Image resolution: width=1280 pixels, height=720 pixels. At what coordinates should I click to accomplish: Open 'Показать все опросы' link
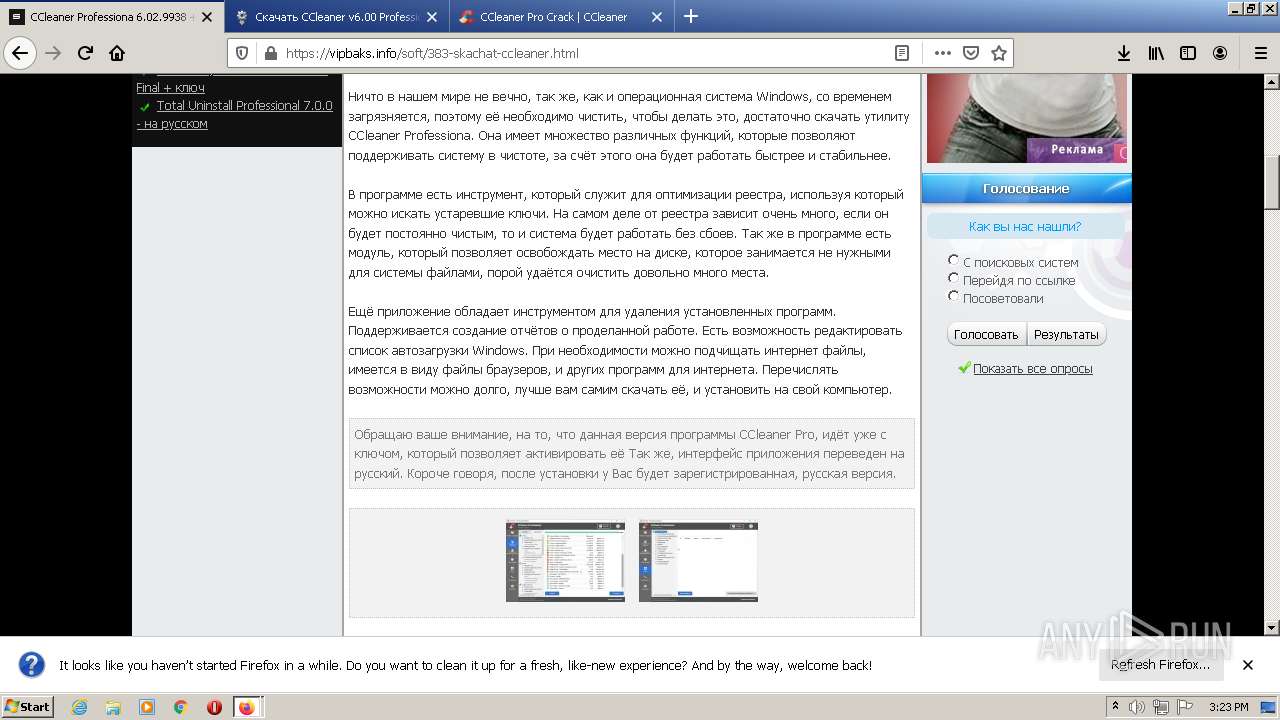pyautogui.click(x=1032, y=368)
